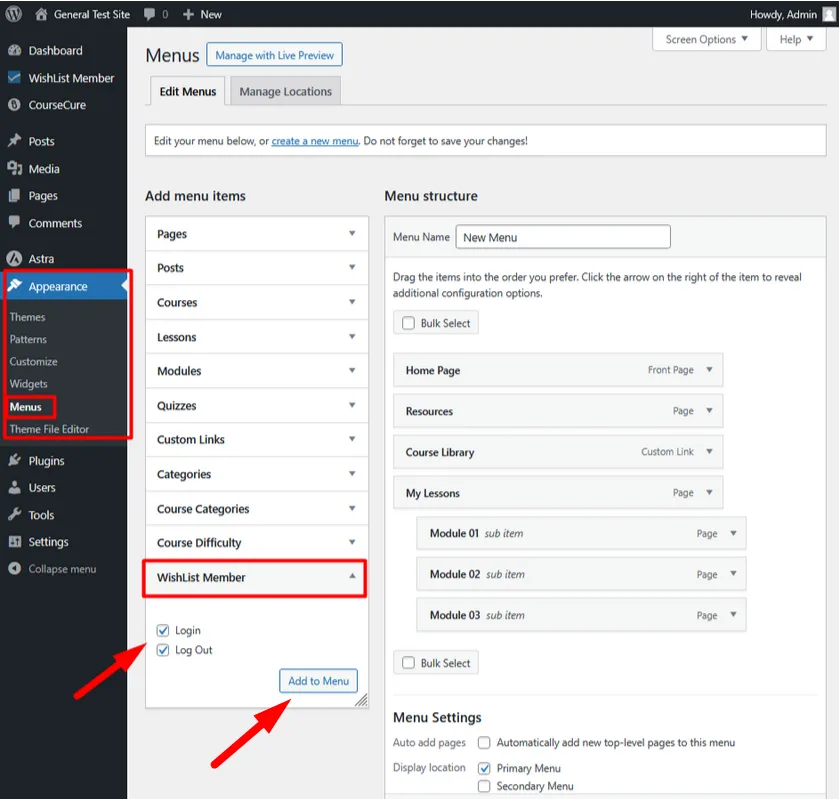Click inside the Menu Name field
This screenshot has height=799, width=839.
tap(563, 236)
